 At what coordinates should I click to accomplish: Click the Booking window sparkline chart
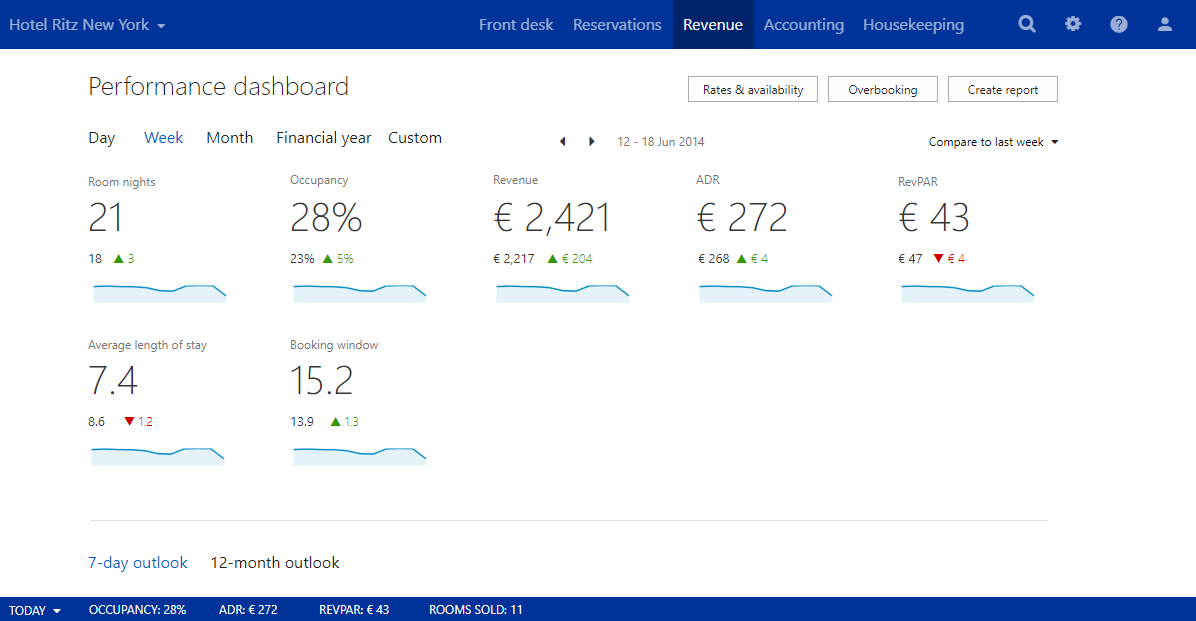coord(359,456)
